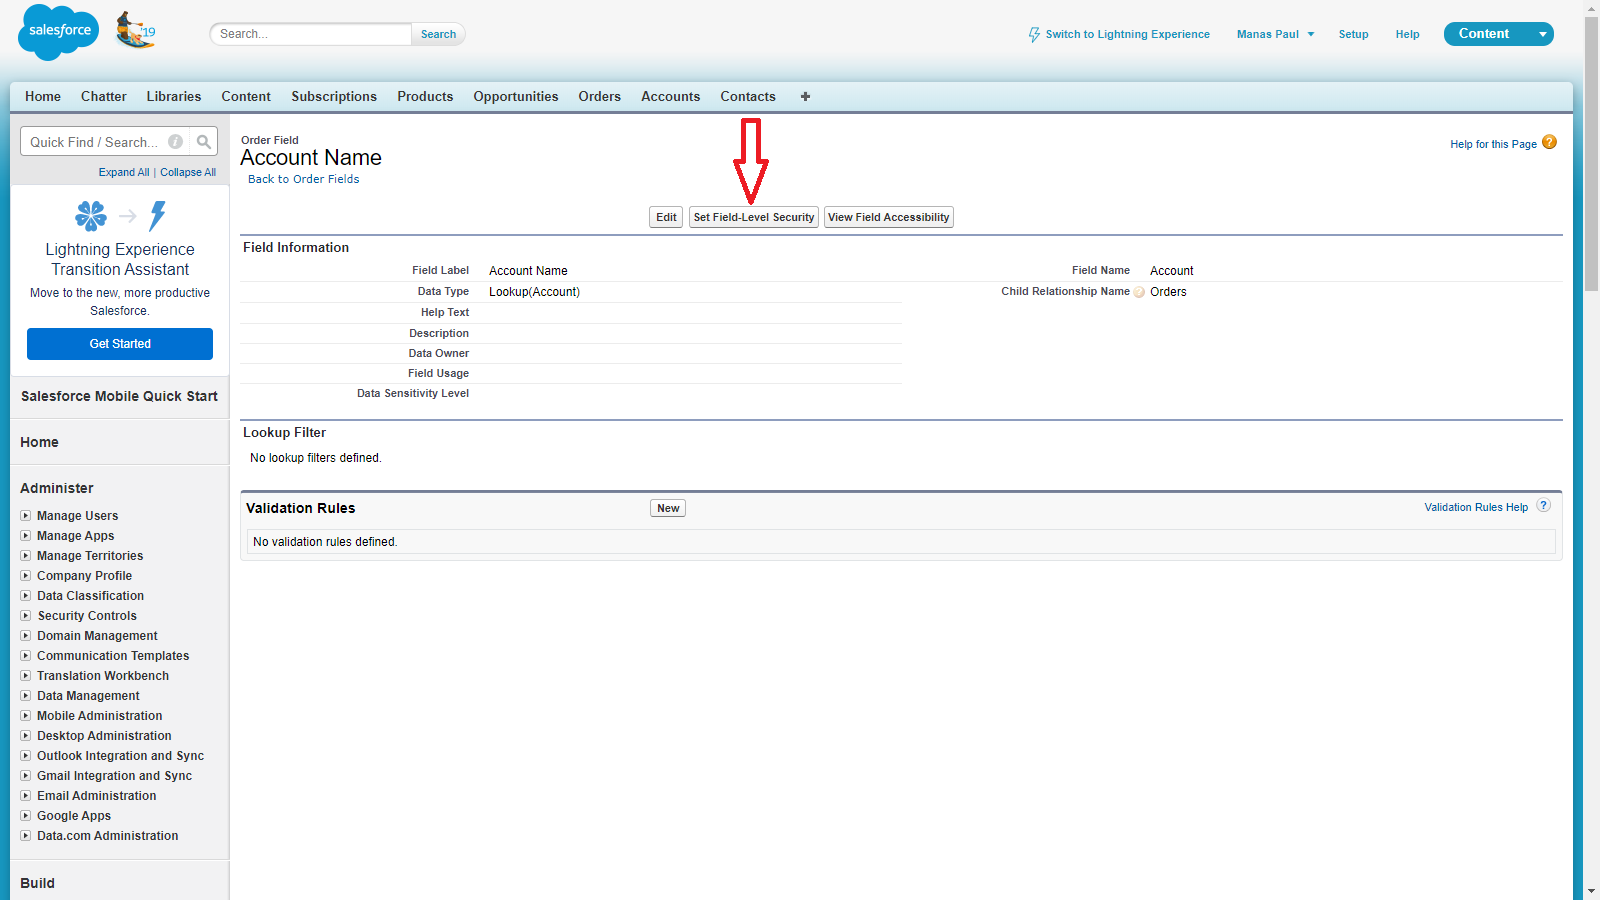Expand the Security Controls section
The image size is (1600, 900).
pos(25,616)
